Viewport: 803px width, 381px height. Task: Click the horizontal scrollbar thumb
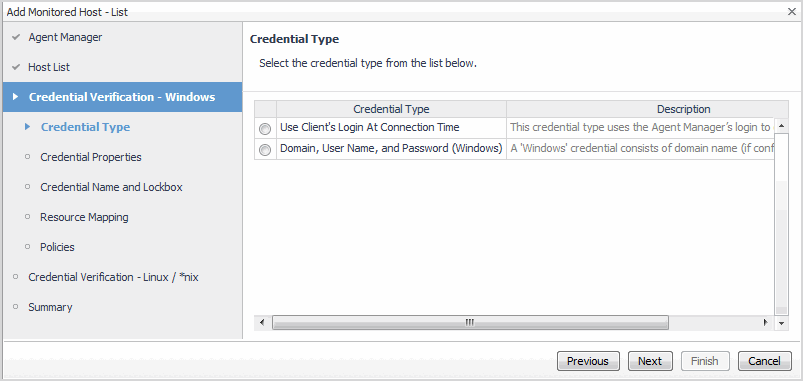(x=470, y=323)
